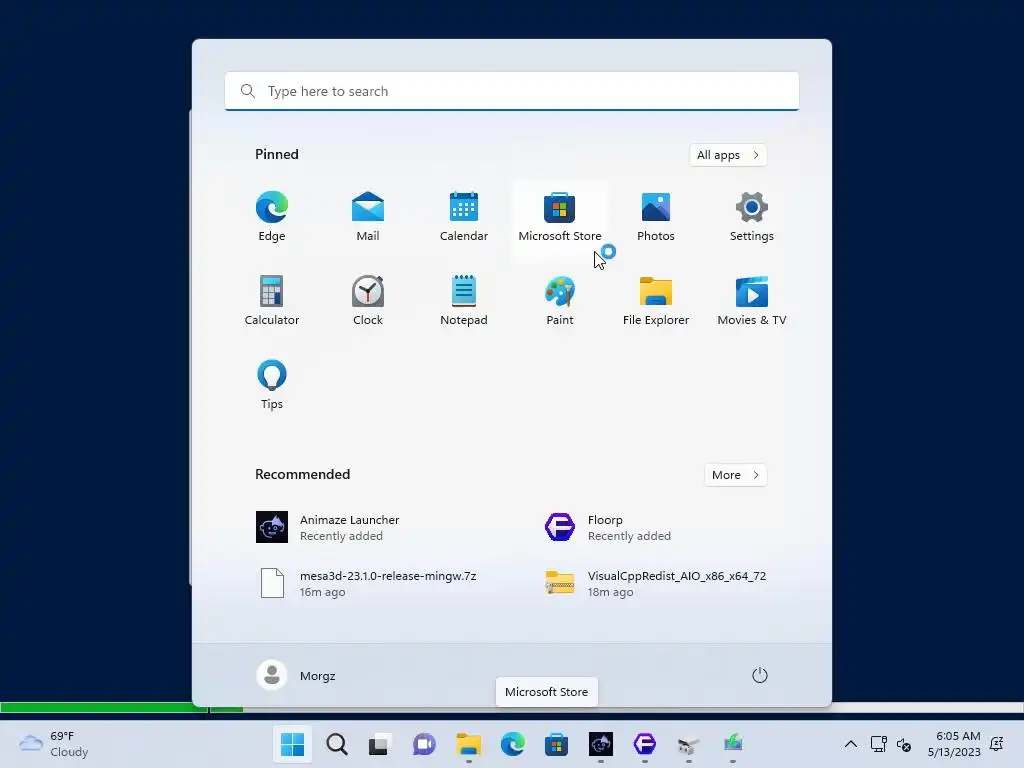Open Settings from the pinned grid
1024x768 pixels.
pos(752,217)
